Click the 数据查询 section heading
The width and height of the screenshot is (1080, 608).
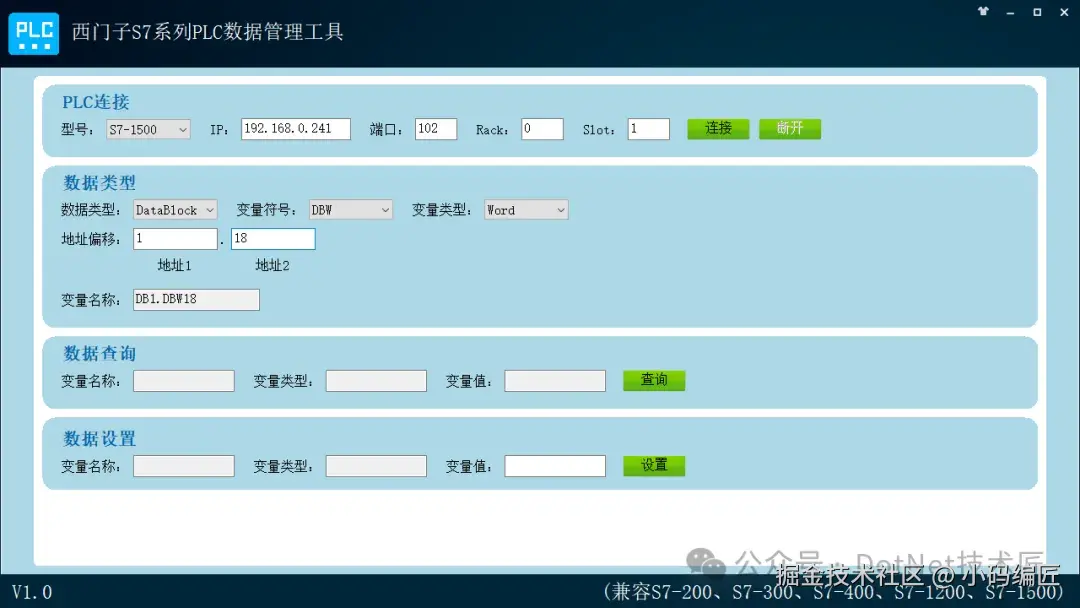click(x=99, y=353)
